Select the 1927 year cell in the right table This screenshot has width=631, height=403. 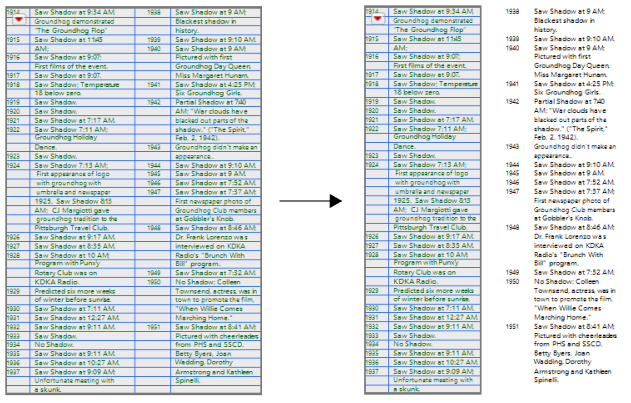pos(372,246)
